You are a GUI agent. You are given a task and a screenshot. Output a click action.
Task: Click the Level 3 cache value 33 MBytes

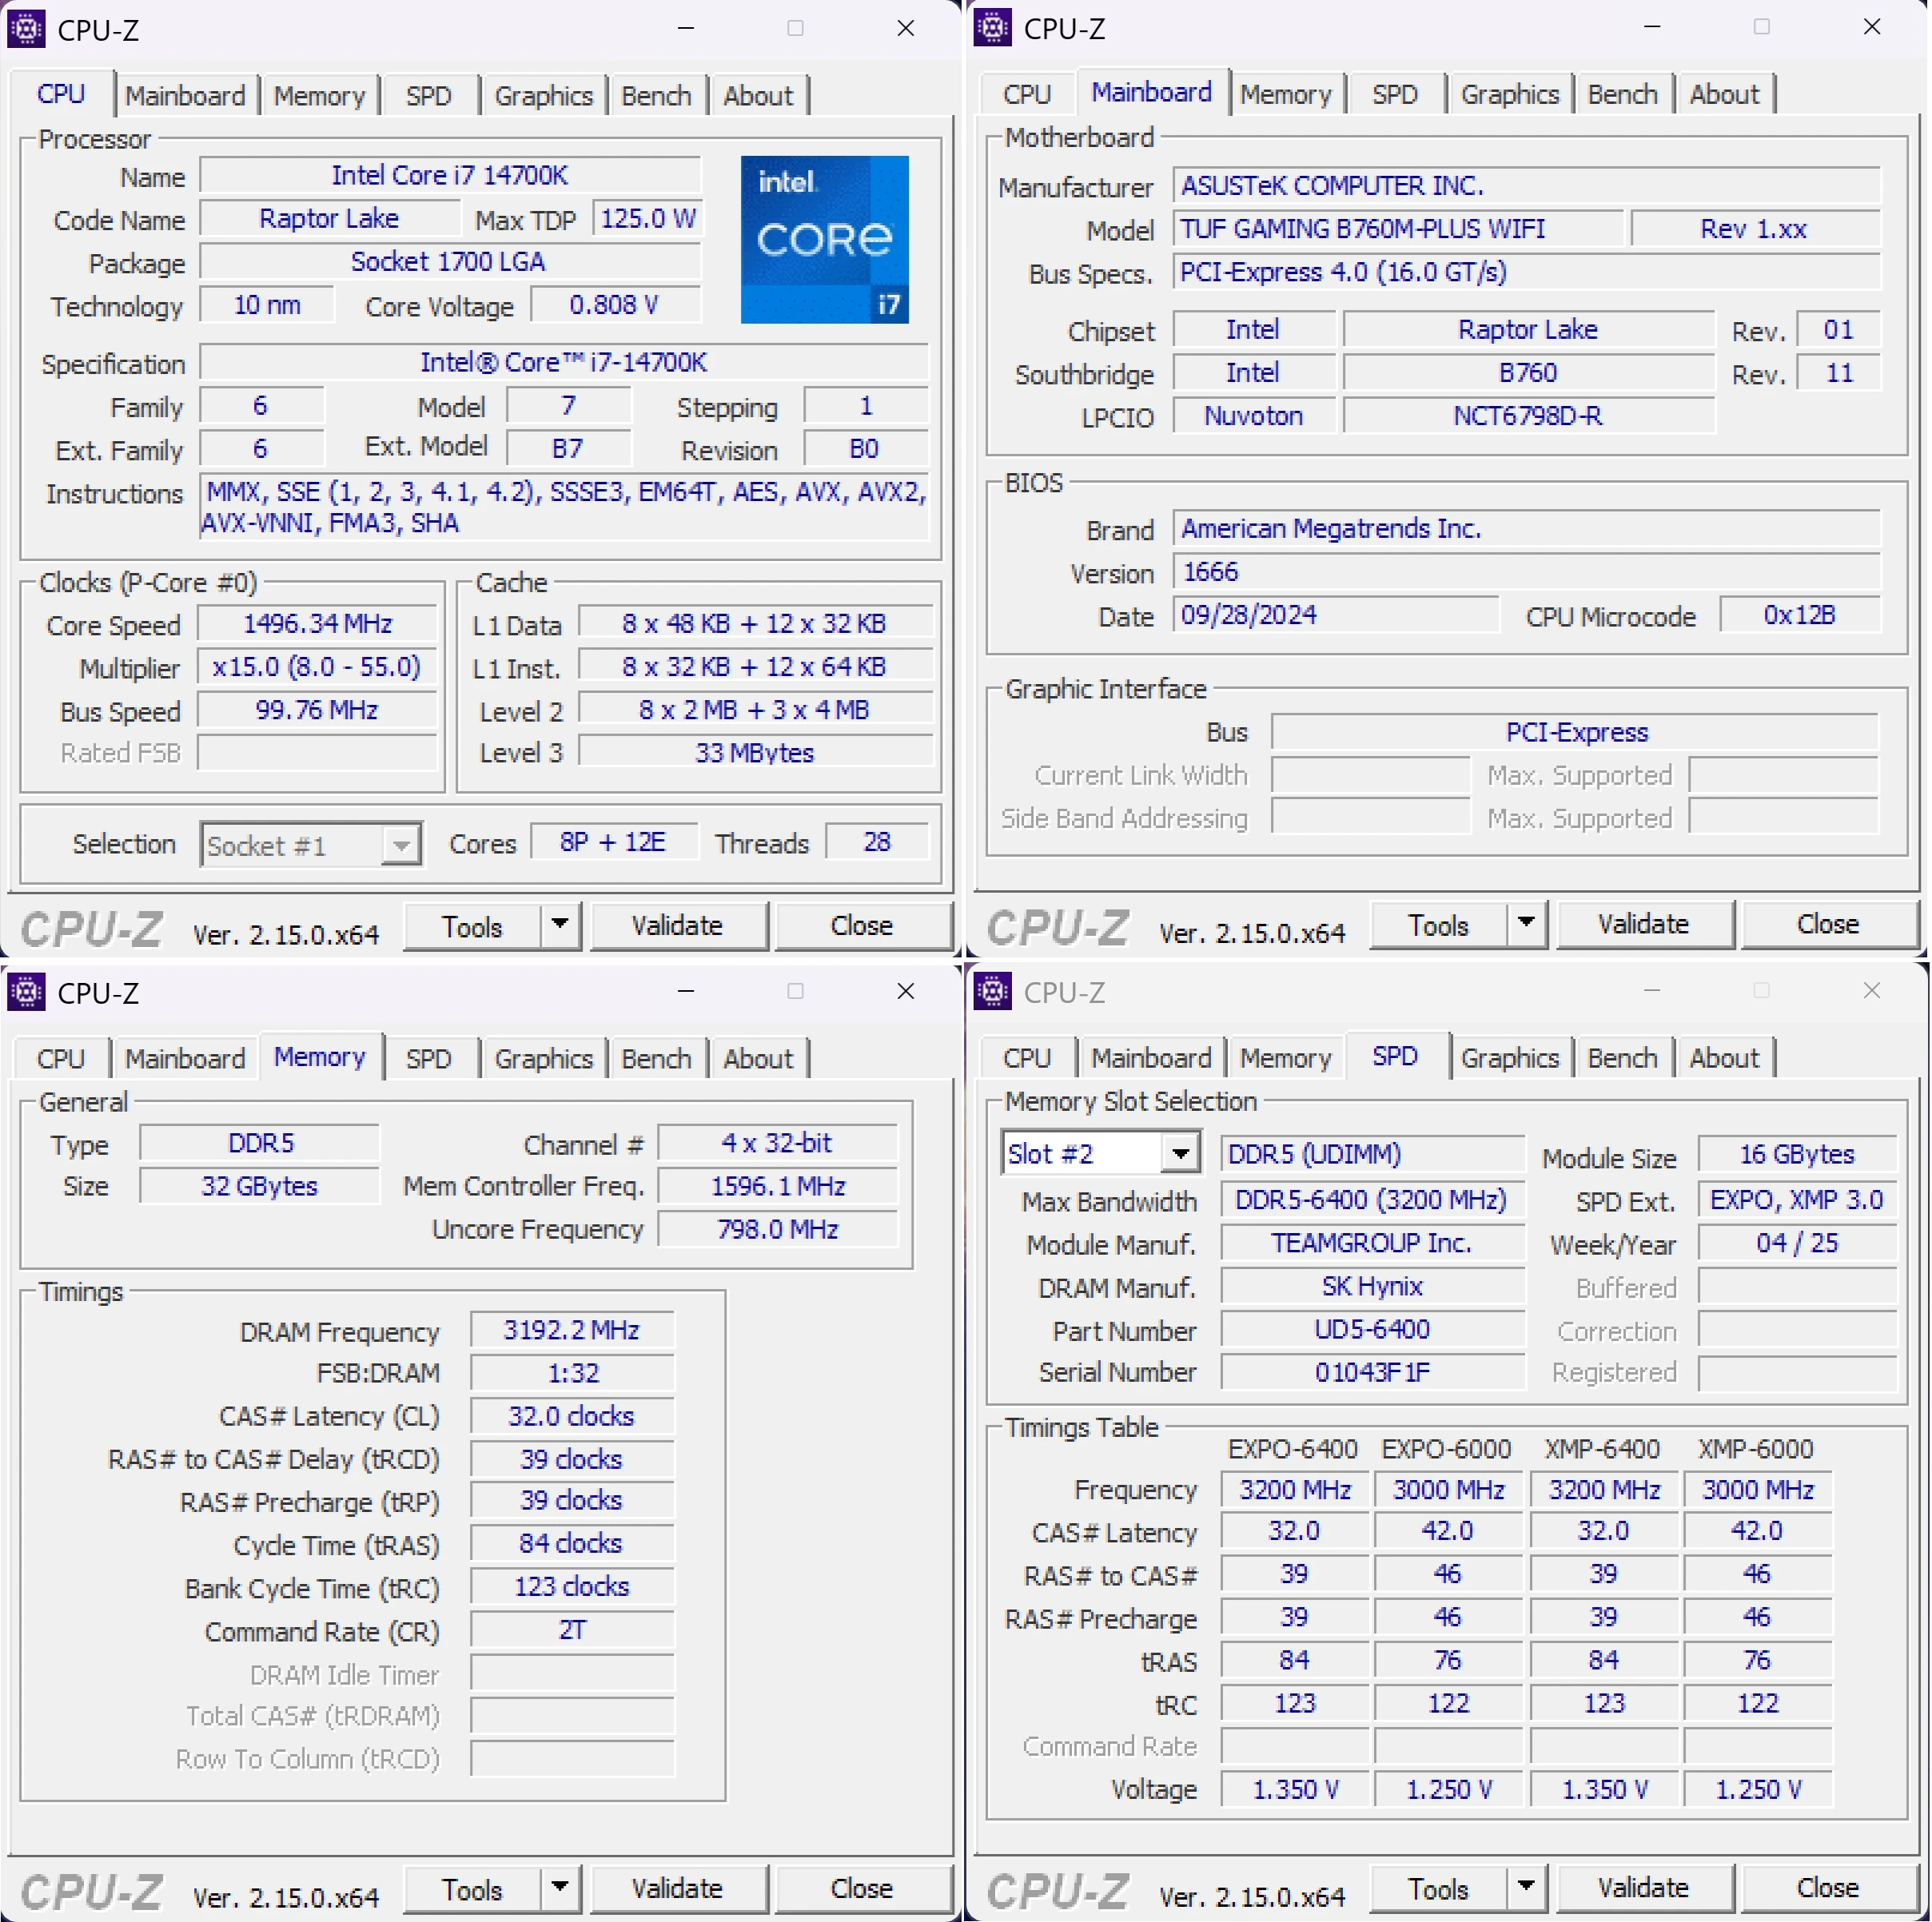point(755,753)
